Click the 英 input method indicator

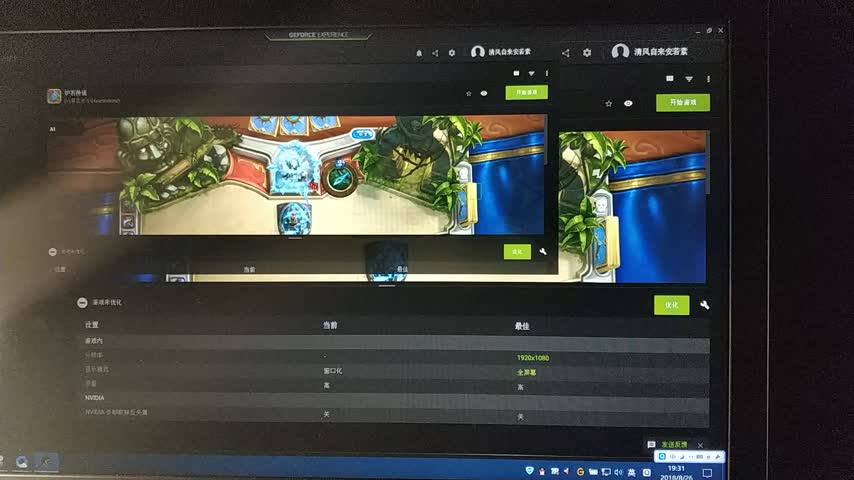click(x=632, y=472)
